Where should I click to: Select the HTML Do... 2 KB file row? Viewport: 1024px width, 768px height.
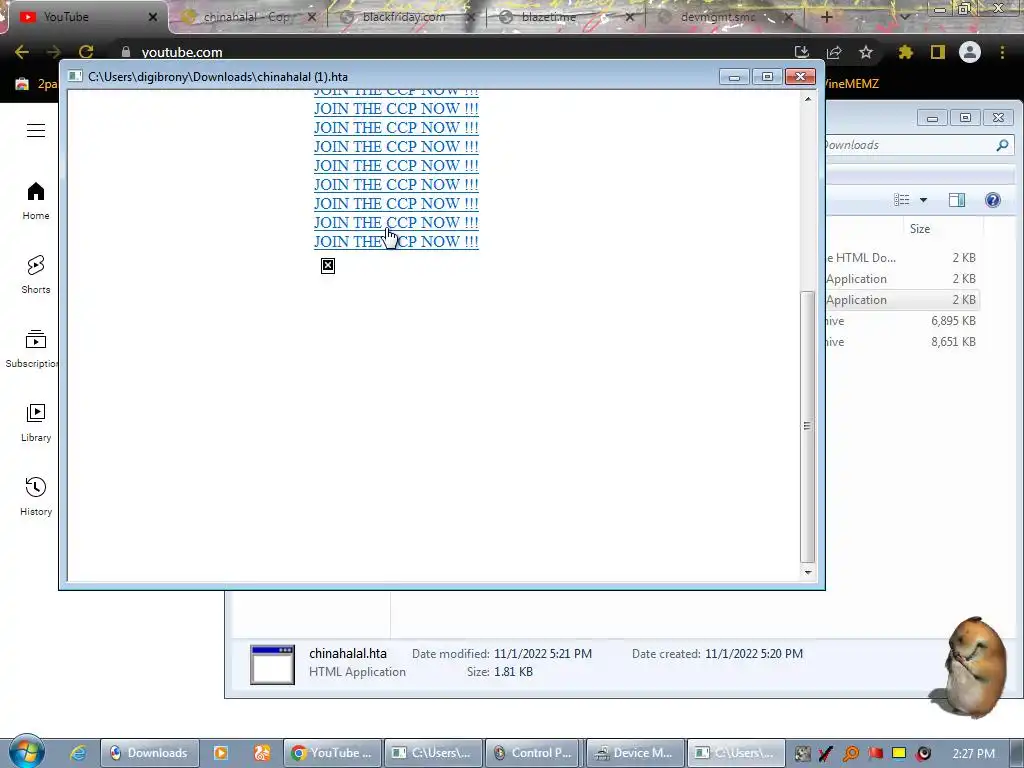pos(902,258)
